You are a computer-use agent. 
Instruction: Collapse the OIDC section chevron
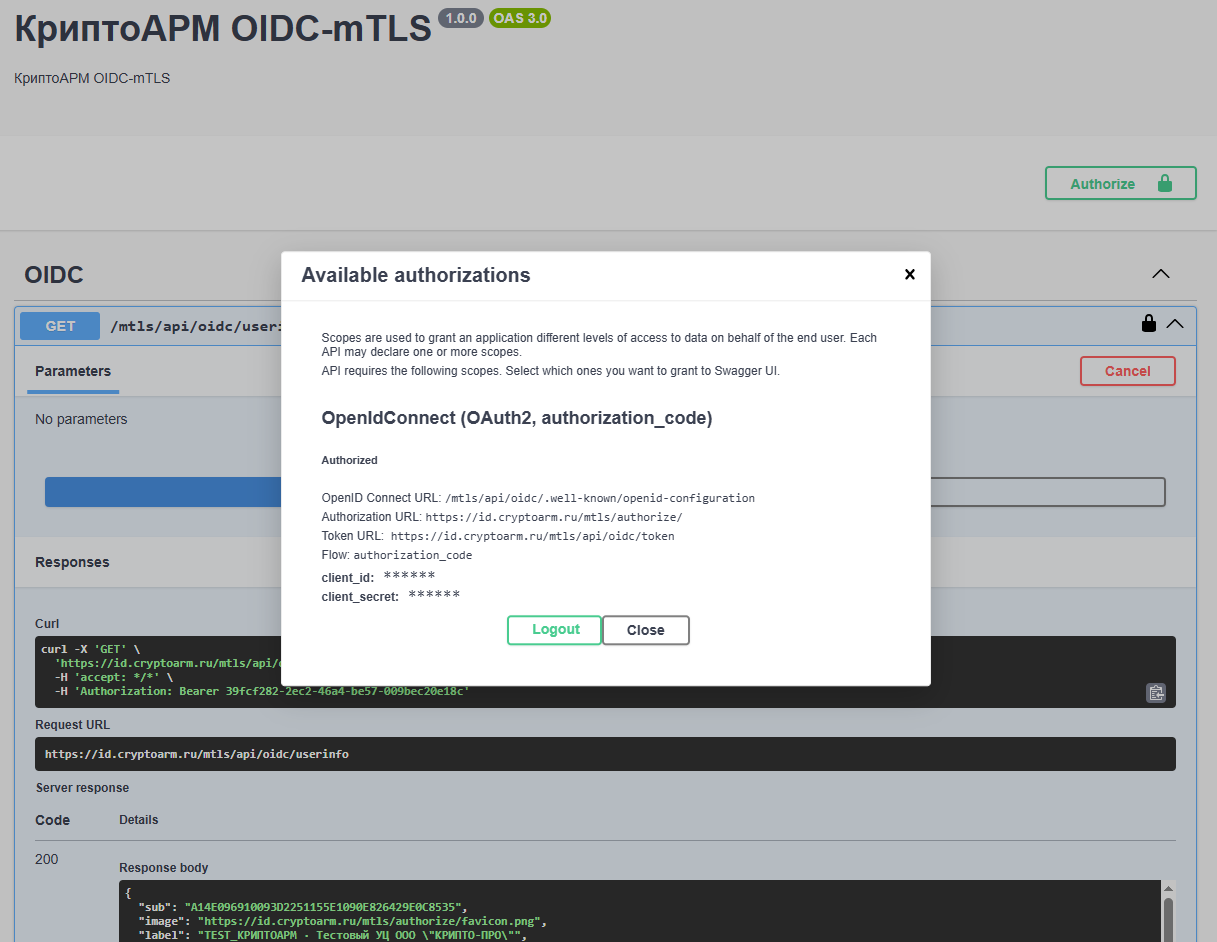coord(1160,274)
